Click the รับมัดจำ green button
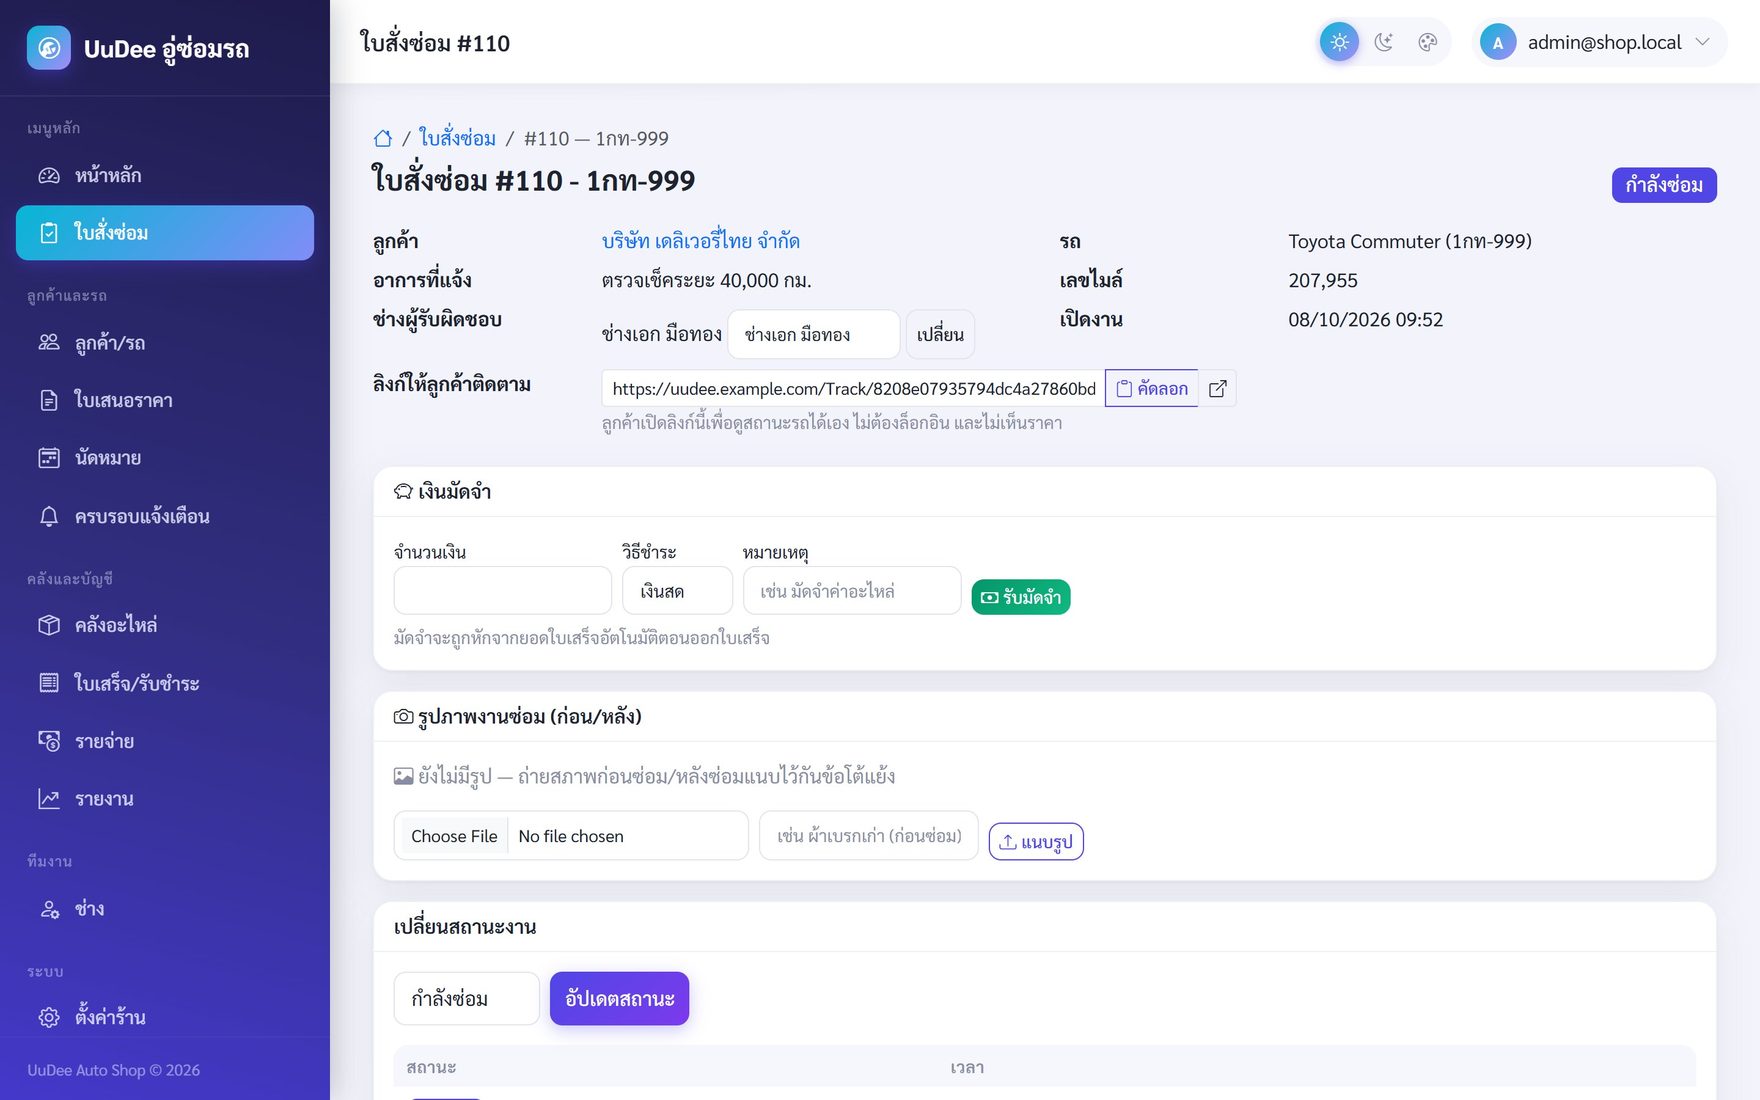The width and height of the screenshot is (1760, 1100). click(1021, 597)
